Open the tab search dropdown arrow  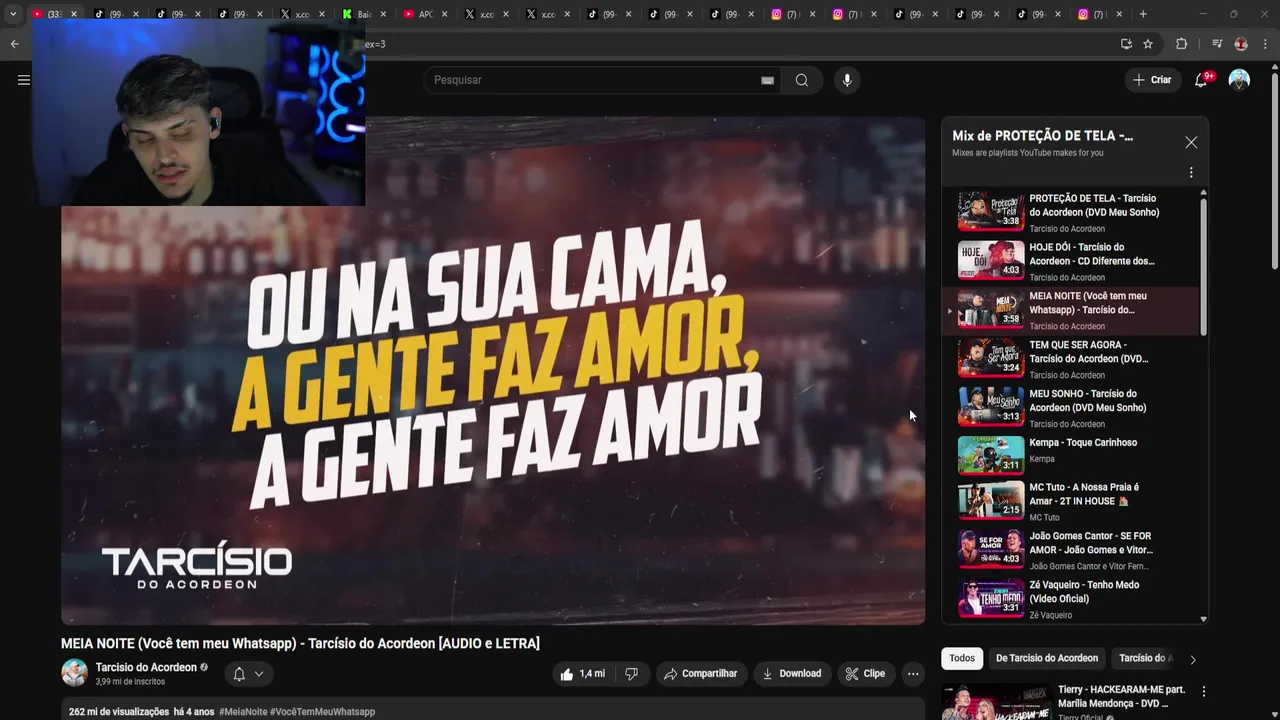(13, 14)
